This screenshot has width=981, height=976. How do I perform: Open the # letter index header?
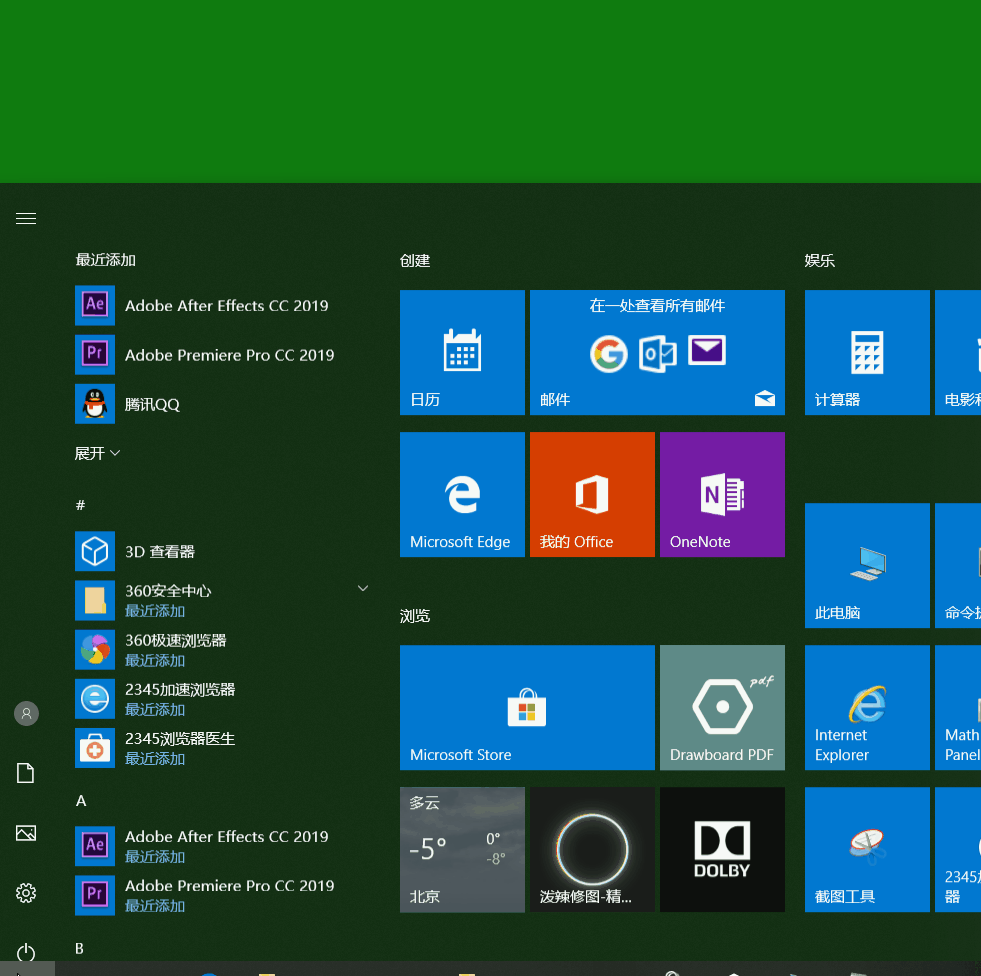click(x=80, y=505)
